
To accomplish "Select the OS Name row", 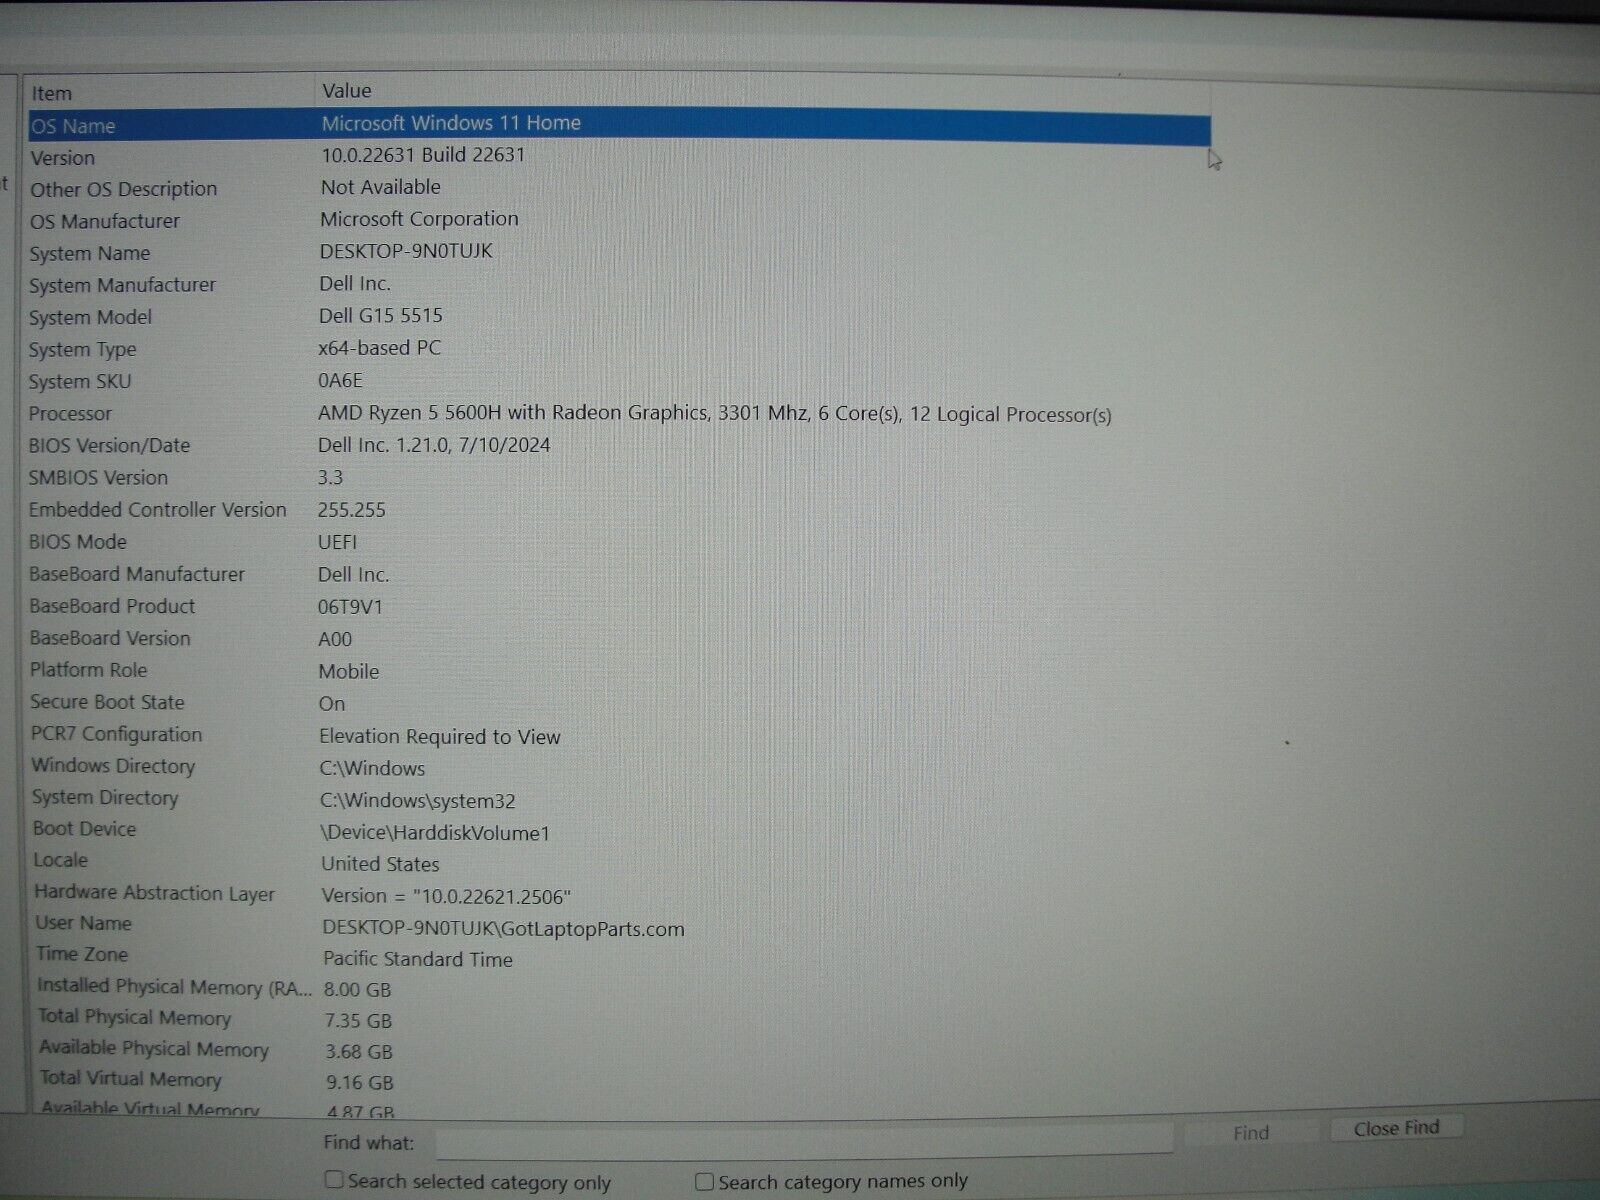I will (x=620, y=125).
